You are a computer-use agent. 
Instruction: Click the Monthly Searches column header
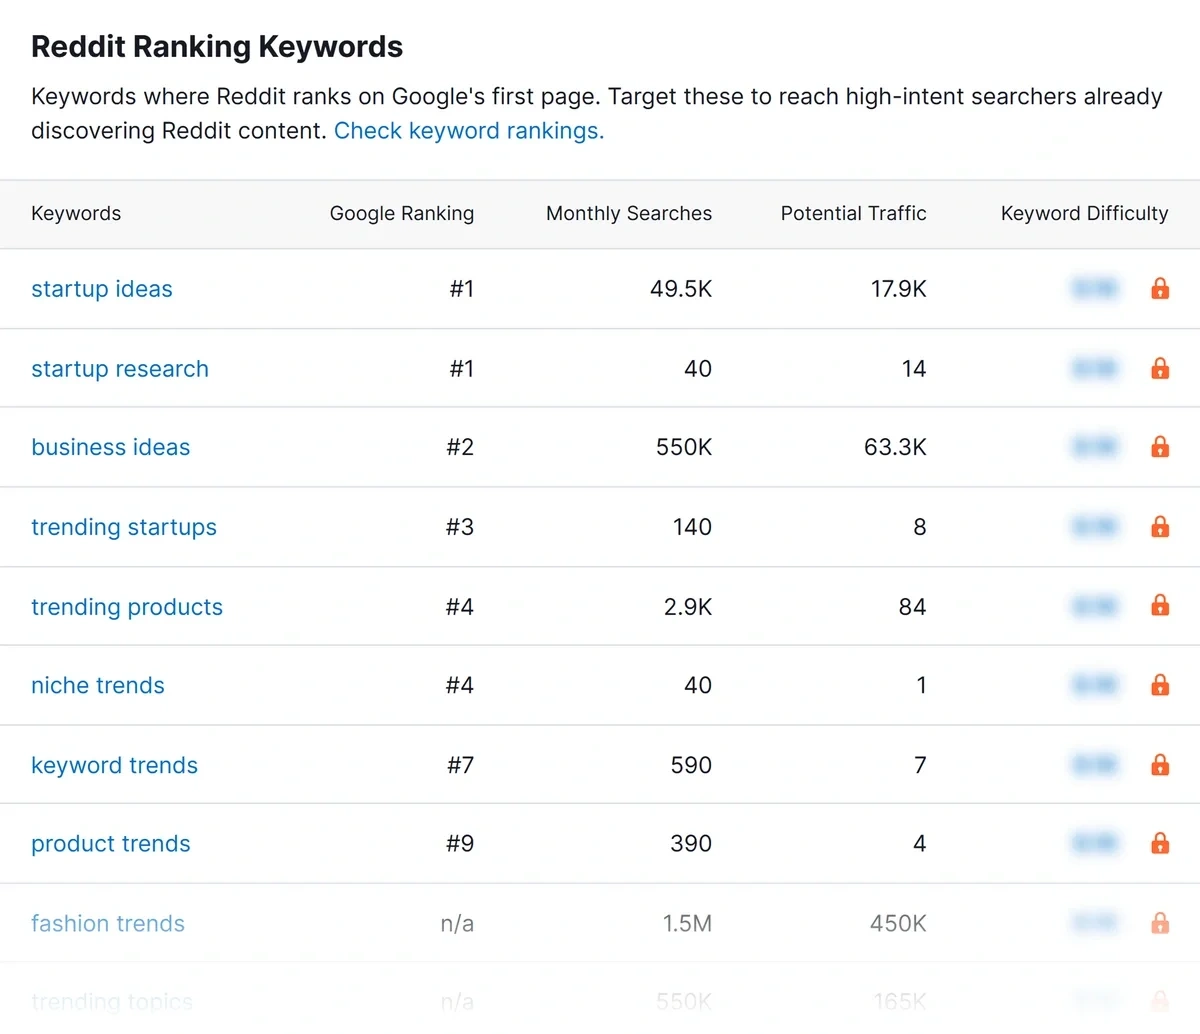pos(629,213)
